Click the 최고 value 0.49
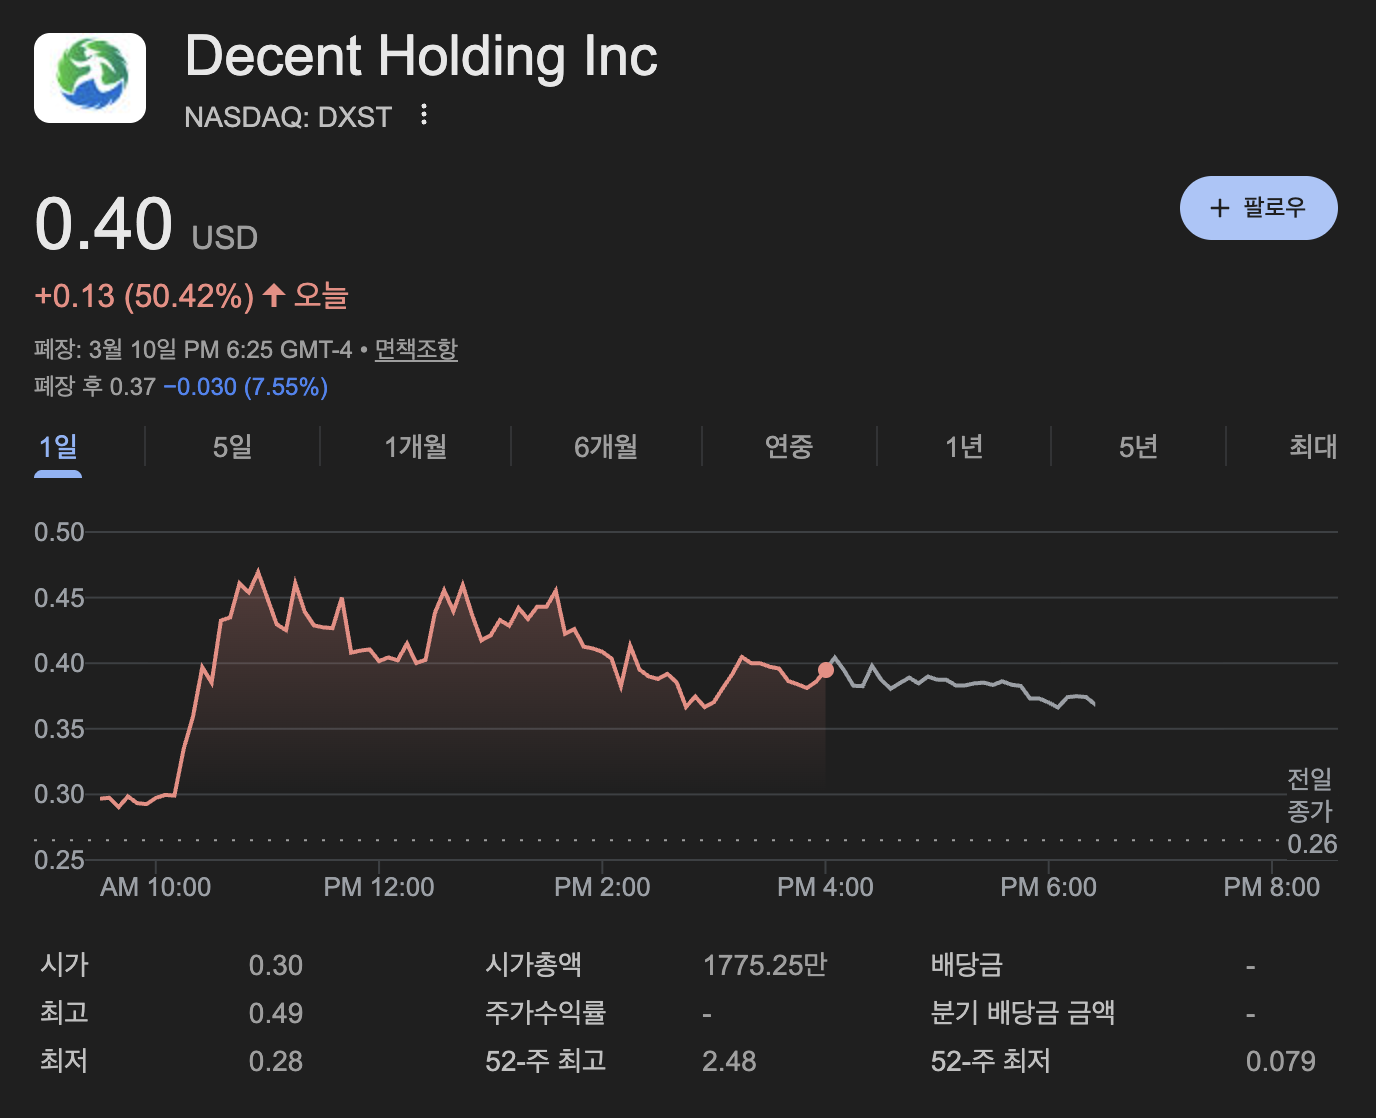The width and height of the screenshot is (1376, 1118). [x=275, y=1013]
